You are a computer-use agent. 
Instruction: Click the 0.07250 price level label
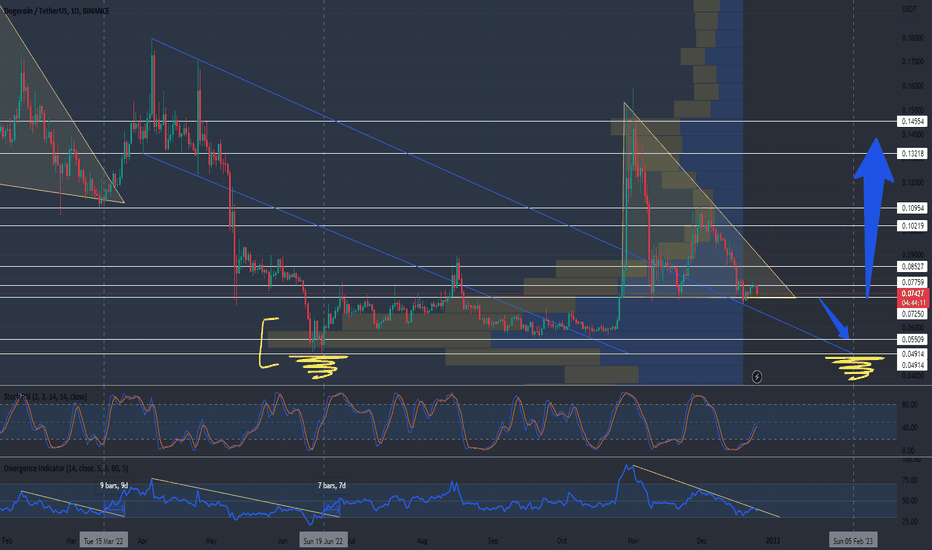click(x=912, y=313)
